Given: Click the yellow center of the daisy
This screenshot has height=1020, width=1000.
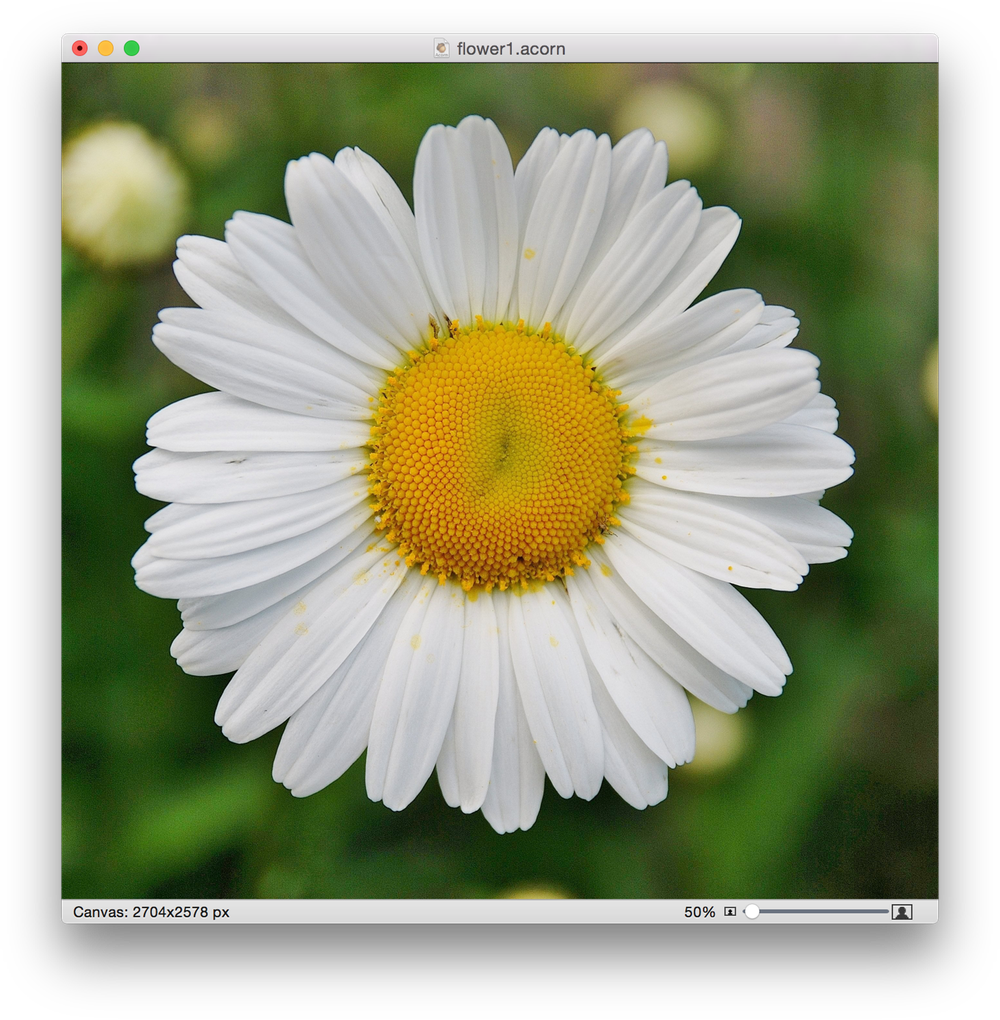Looking at the screenshot, I should click(x=498, y=455).
